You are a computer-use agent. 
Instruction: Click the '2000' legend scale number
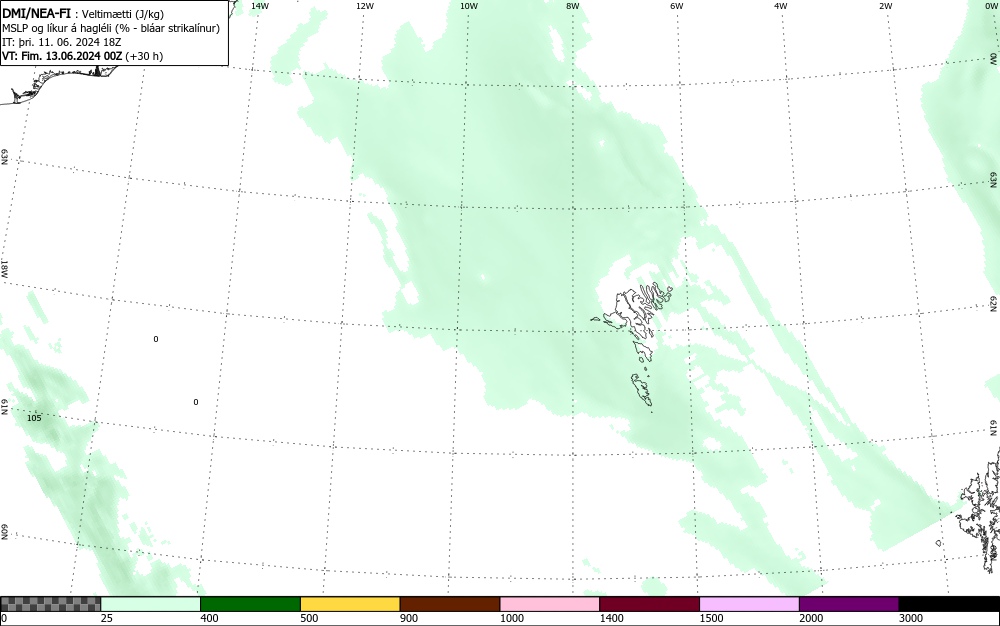click(811, 618)
